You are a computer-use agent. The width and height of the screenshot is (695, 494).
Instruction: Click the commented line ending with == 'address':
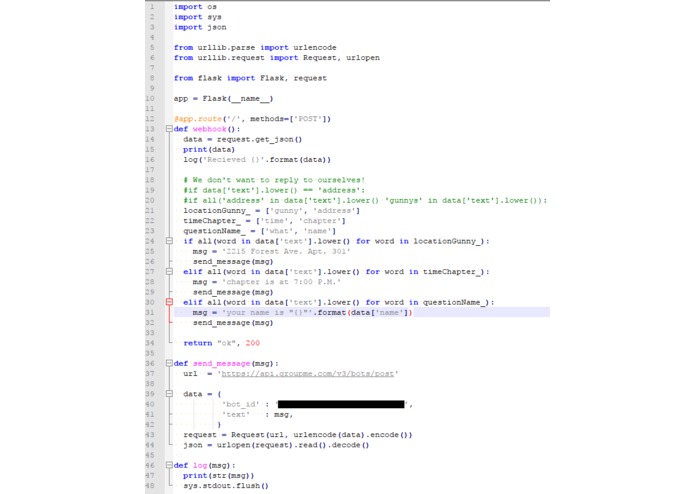(x=274, y=191)
